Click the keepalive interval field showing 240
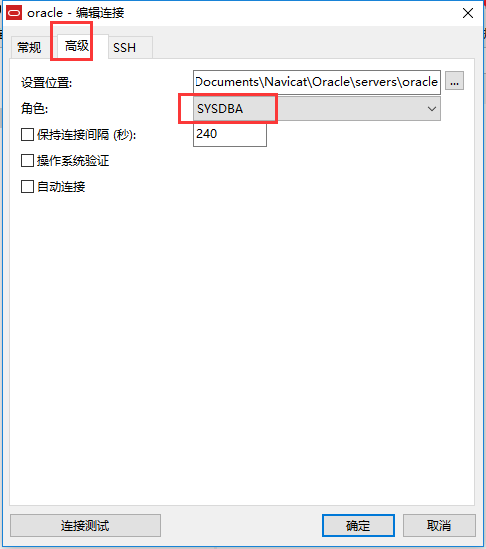 tap(230, 134)
